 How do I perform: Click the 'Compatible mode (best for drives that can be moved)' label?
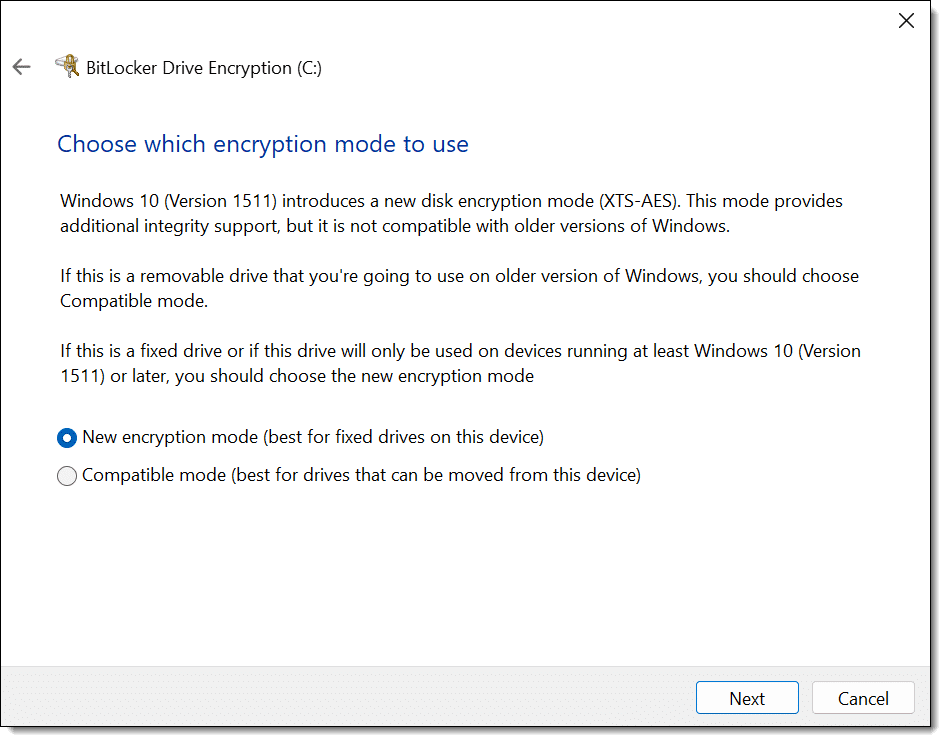click(361, 475)
